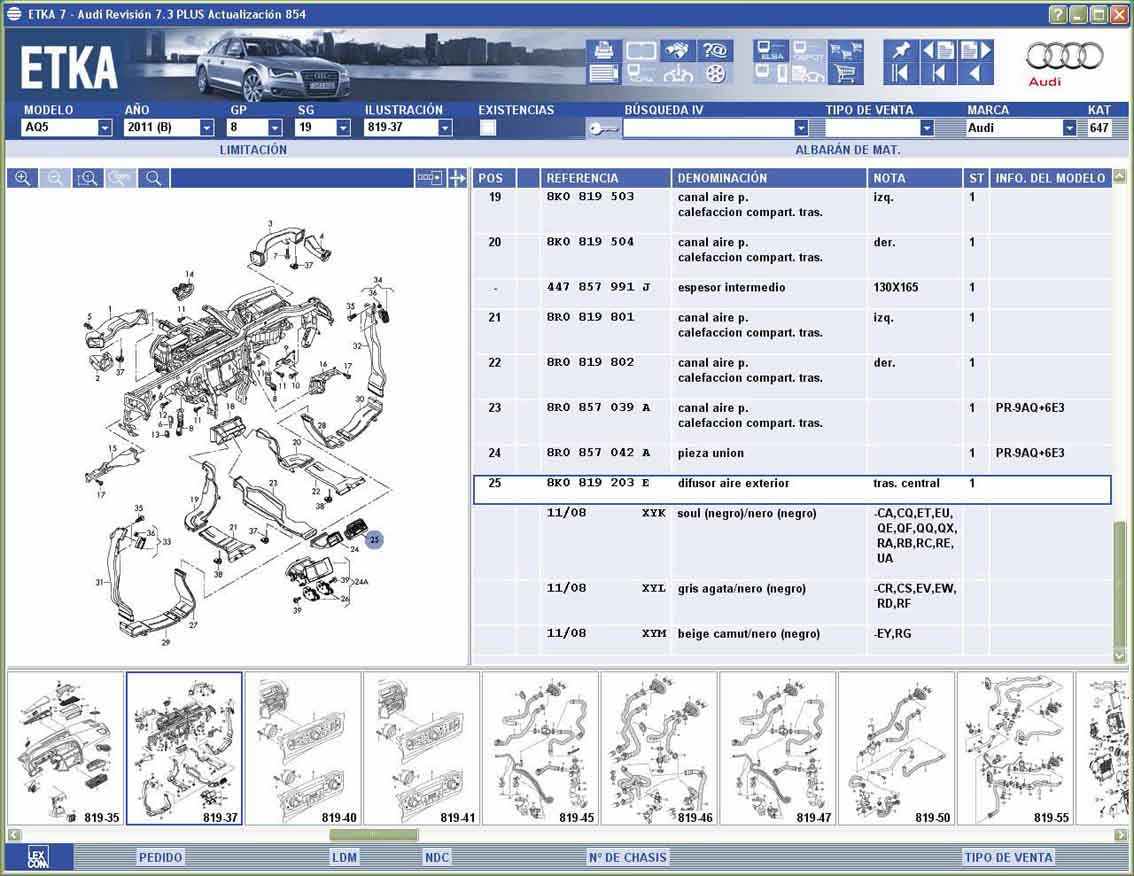The height and width of the screenshot is (876, 1134).
Task: Select illustration thumbnail 819-35
Action: pos(66,749)
